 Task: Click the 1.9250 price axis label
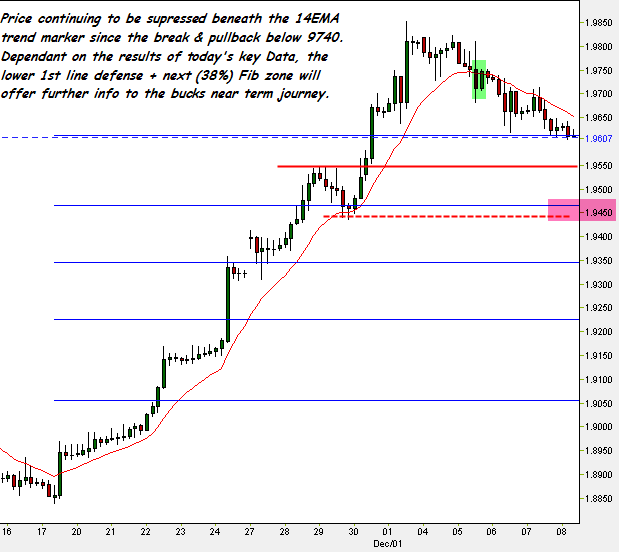(x=598, y=308)
